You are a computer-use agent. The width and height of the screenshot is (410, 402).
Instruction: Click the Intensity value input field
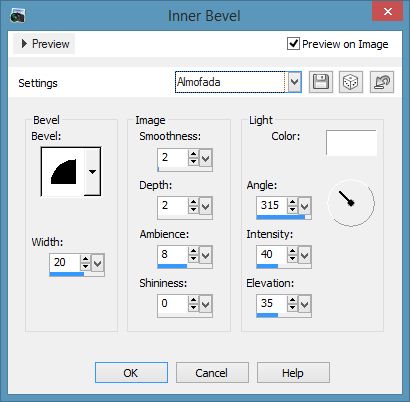pos(271,255)
